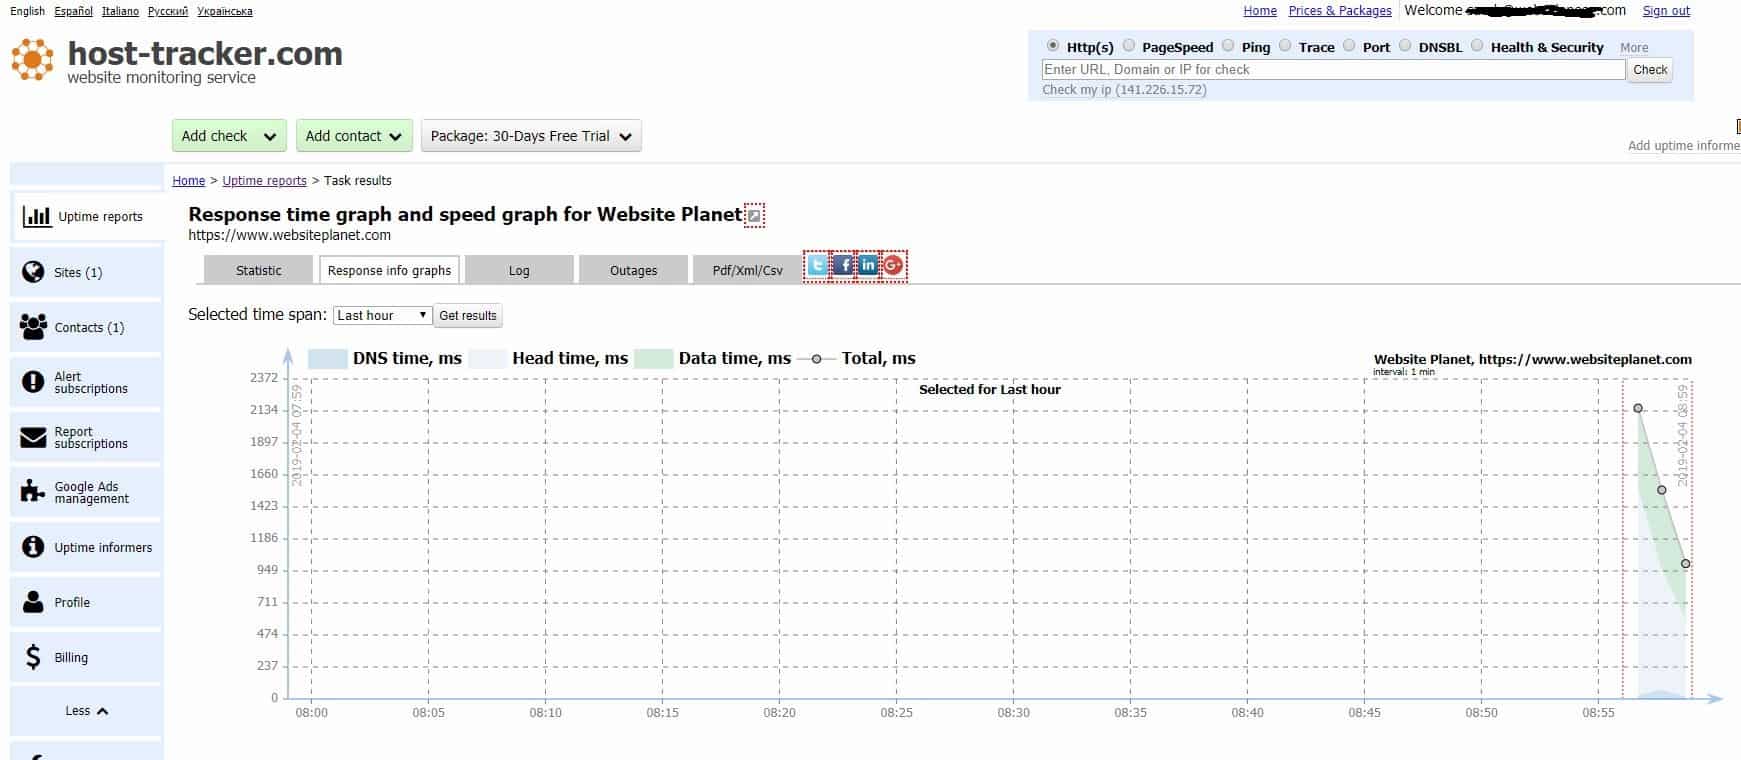Click the Profile person icon

pyautogui.click(x=33, y=602)
